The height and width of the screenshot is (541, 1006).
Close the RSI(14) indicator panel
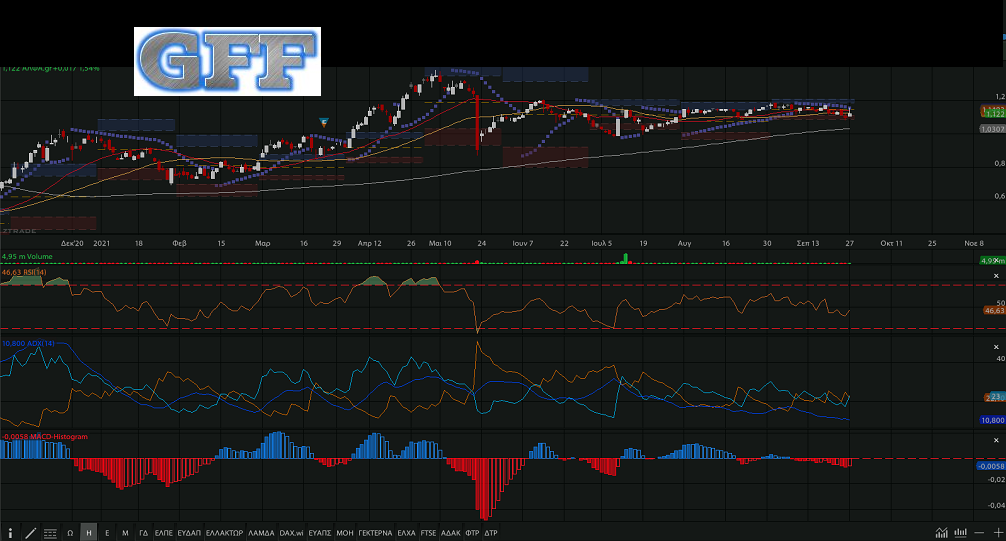coord(996,276)
